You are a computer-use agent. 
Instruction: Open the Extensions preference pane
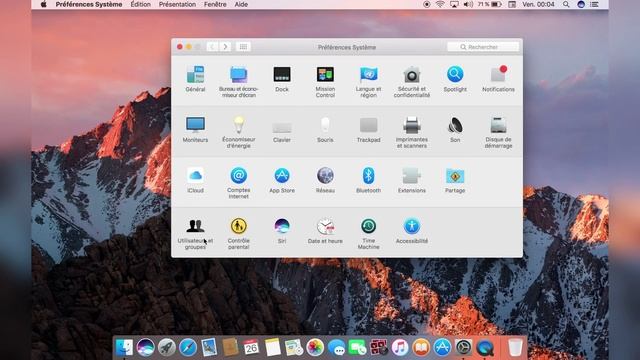[411, 180]
